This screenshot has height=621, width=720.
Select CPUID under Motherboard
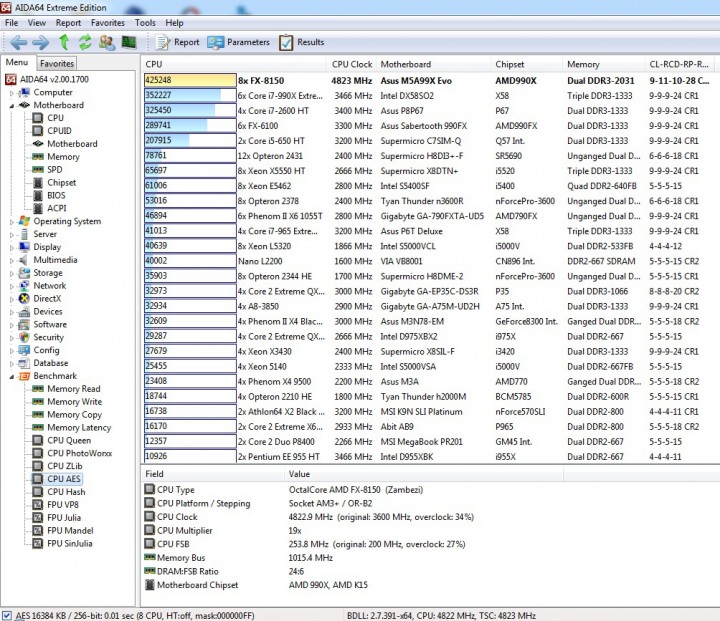tap(59, 131)
